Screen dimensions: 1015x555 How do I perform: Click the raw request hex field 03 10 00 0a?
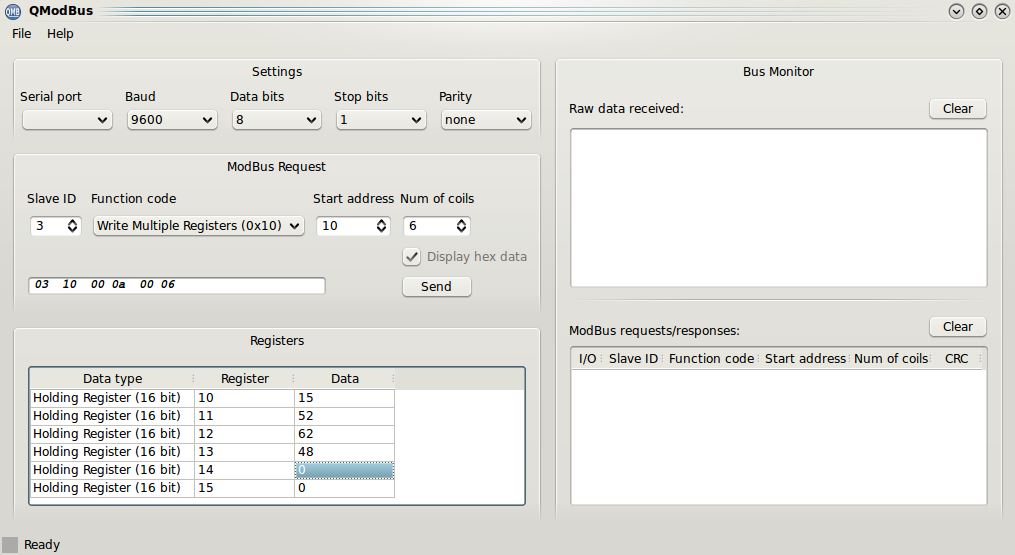(177, 285)
